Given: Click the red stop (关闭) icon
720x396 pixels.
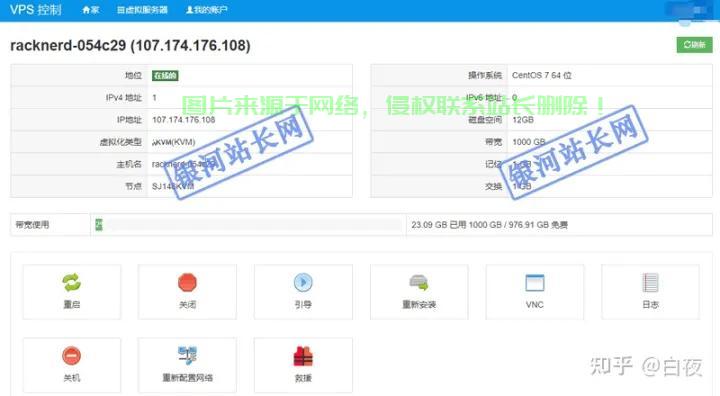Looking at the screenshot, I should click(187, 283).
